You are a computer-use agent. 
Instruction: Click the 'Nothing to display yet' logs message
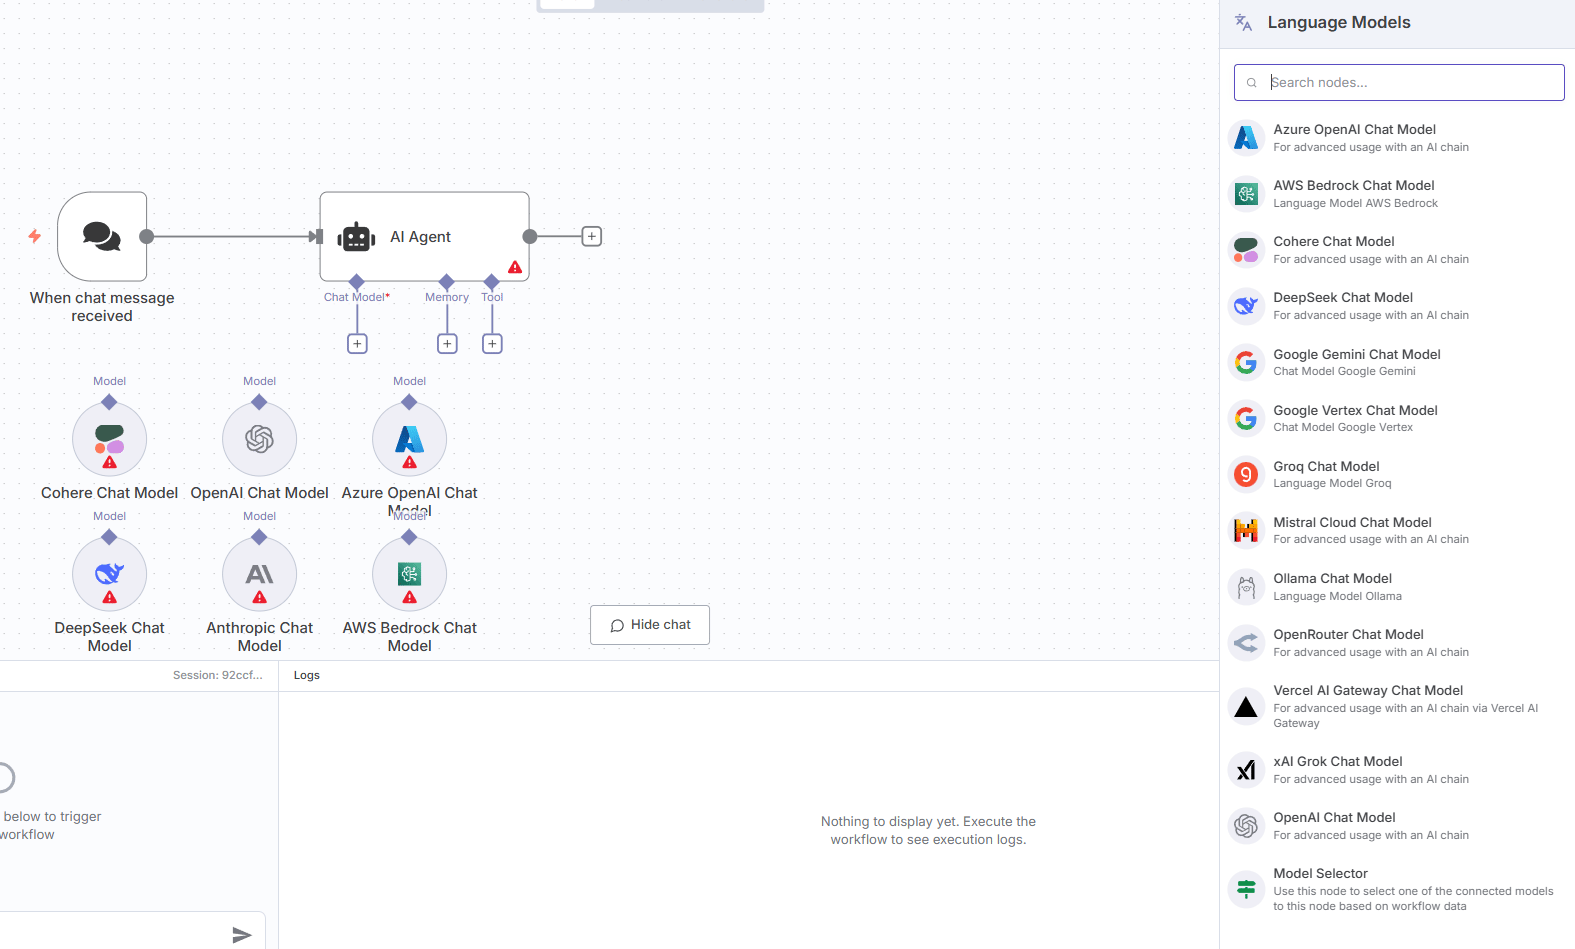click(x=928, y=830)
